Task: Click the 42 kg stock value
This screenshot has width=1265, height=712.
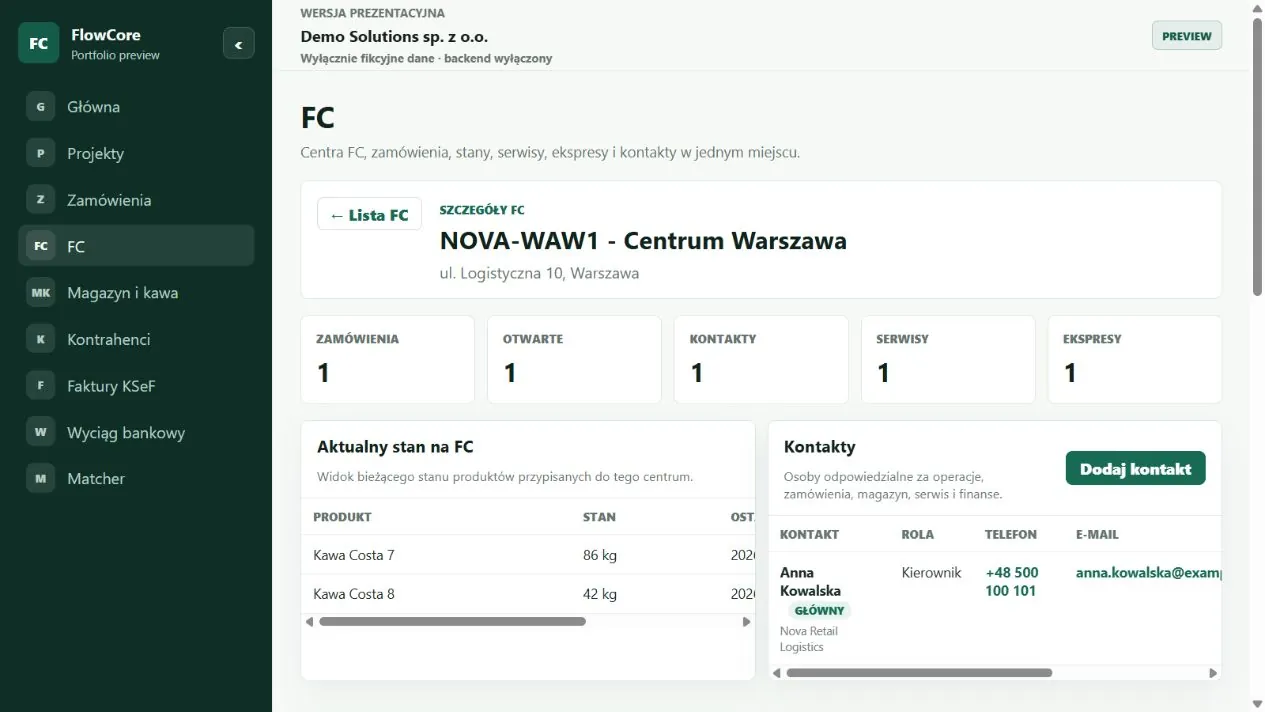Action: click(x=600, y=594)
